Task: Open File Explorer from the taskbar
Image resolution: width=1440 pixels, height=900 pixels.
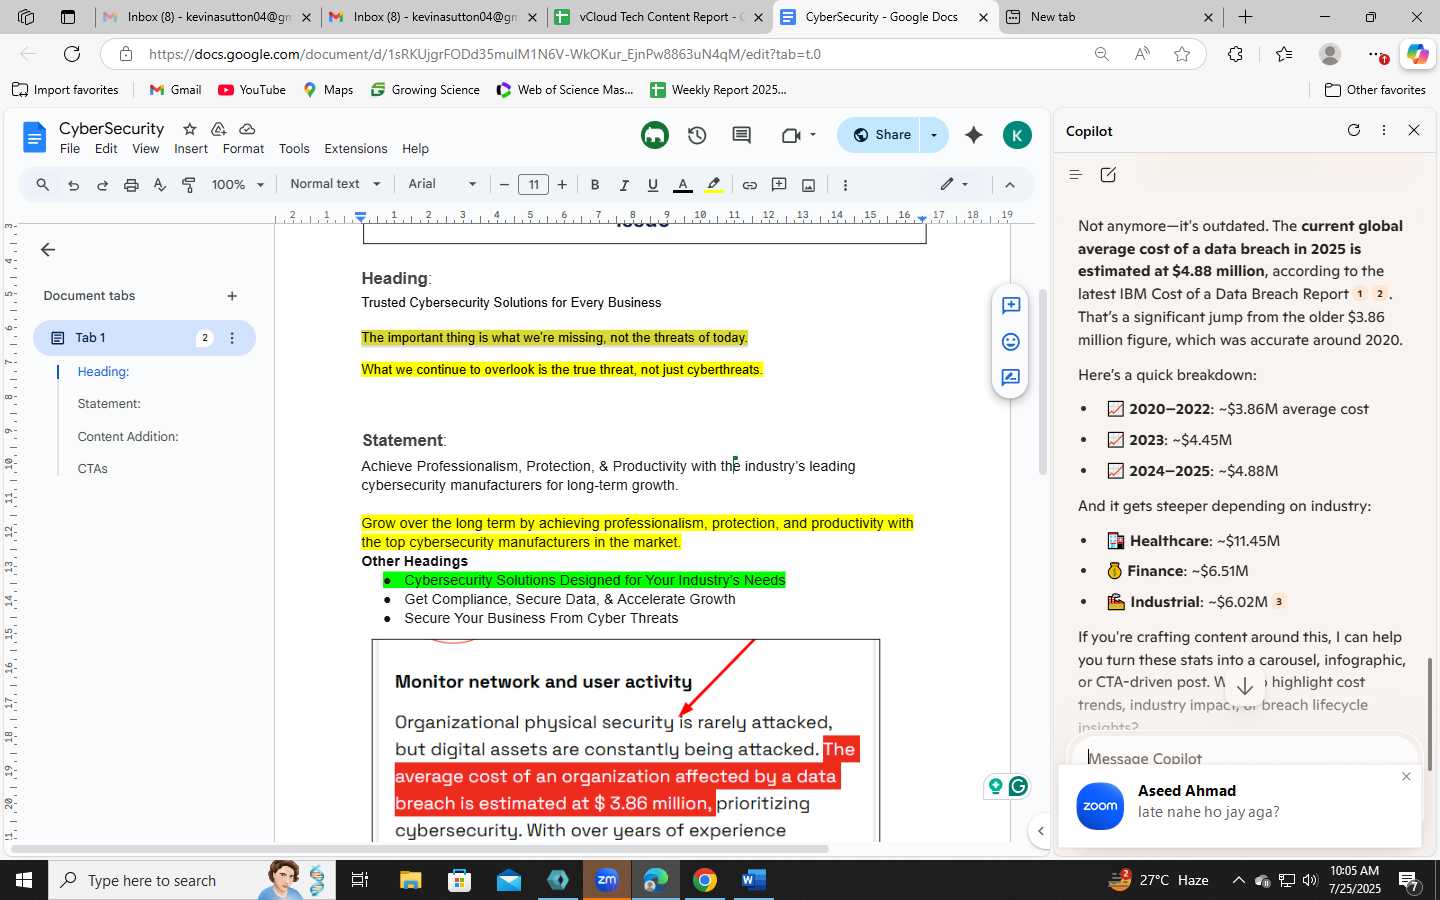Action: [411, 880]
